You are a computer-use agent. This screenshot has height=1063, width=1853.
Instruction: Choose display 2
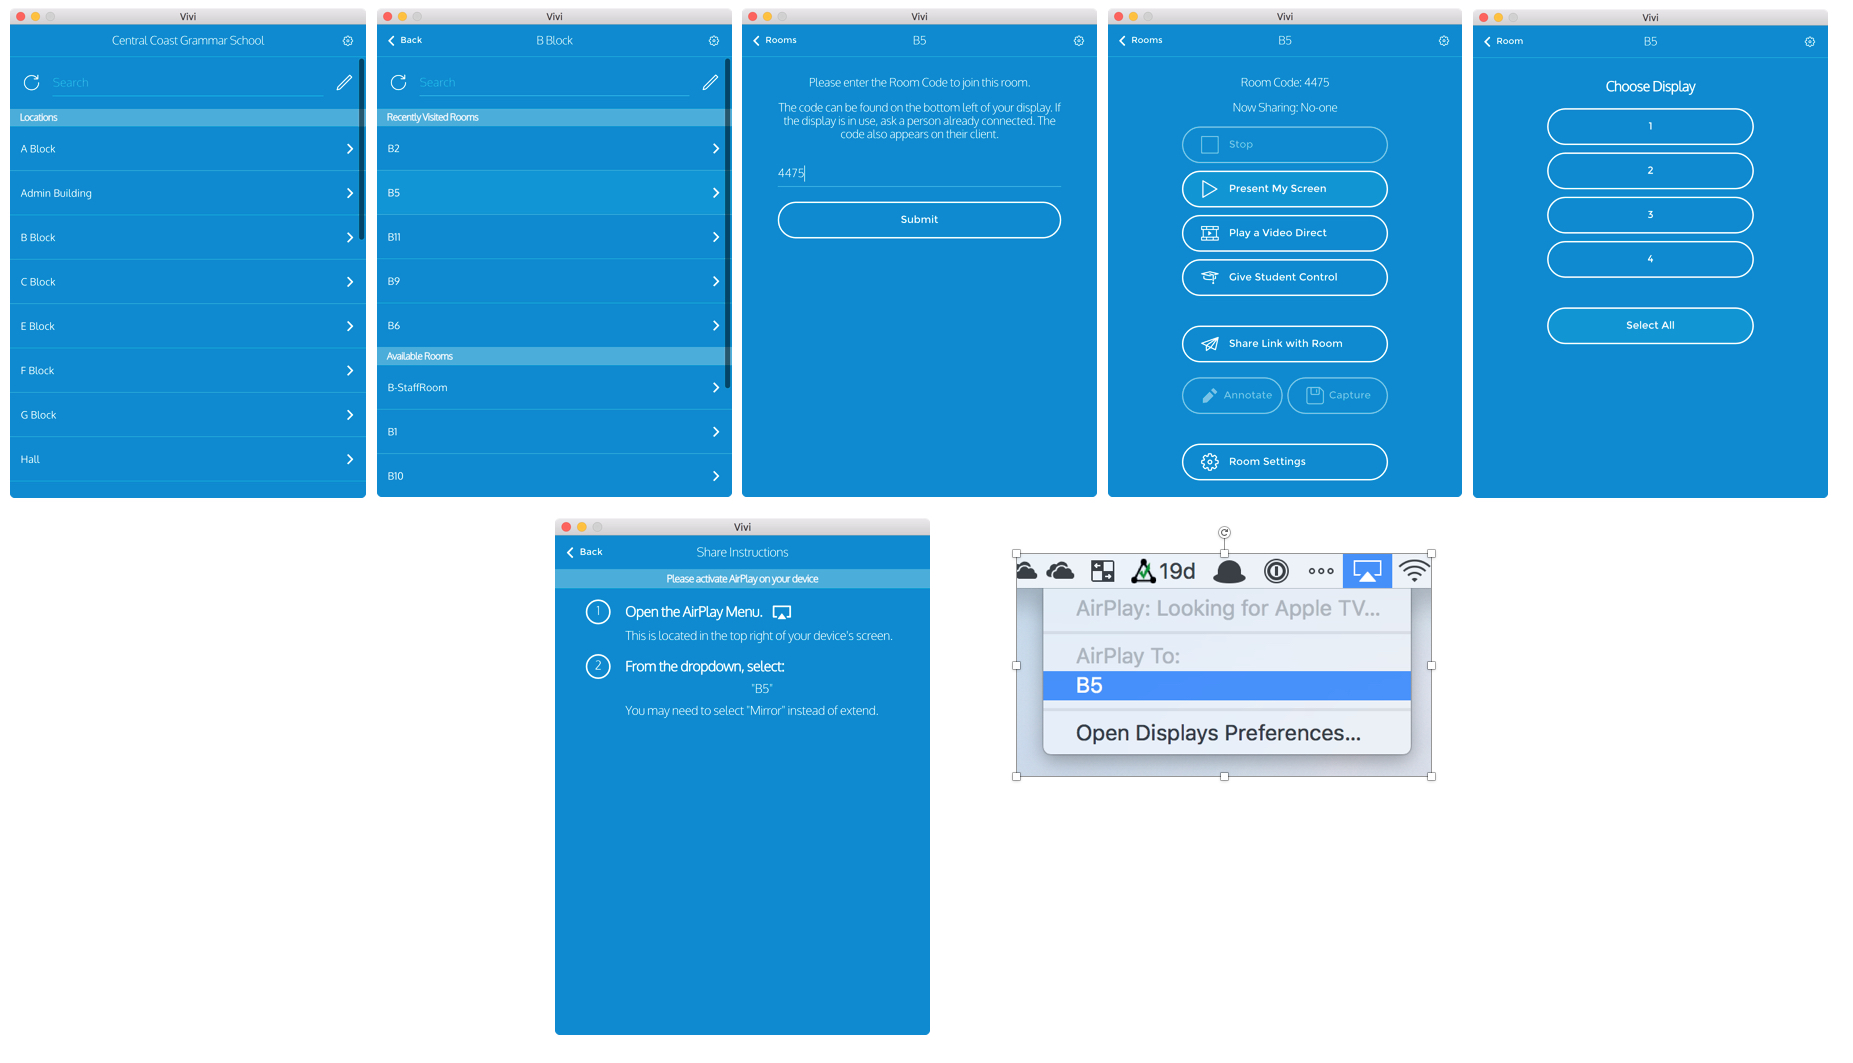coord(1650,171)
